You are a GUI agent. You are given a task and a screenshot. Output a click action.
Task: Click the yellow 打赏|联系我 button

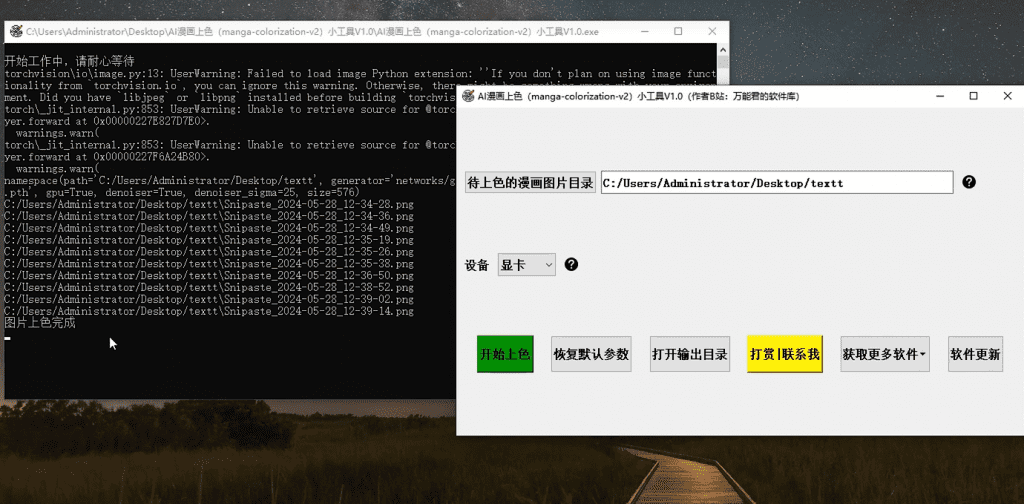tap(785, 354)
